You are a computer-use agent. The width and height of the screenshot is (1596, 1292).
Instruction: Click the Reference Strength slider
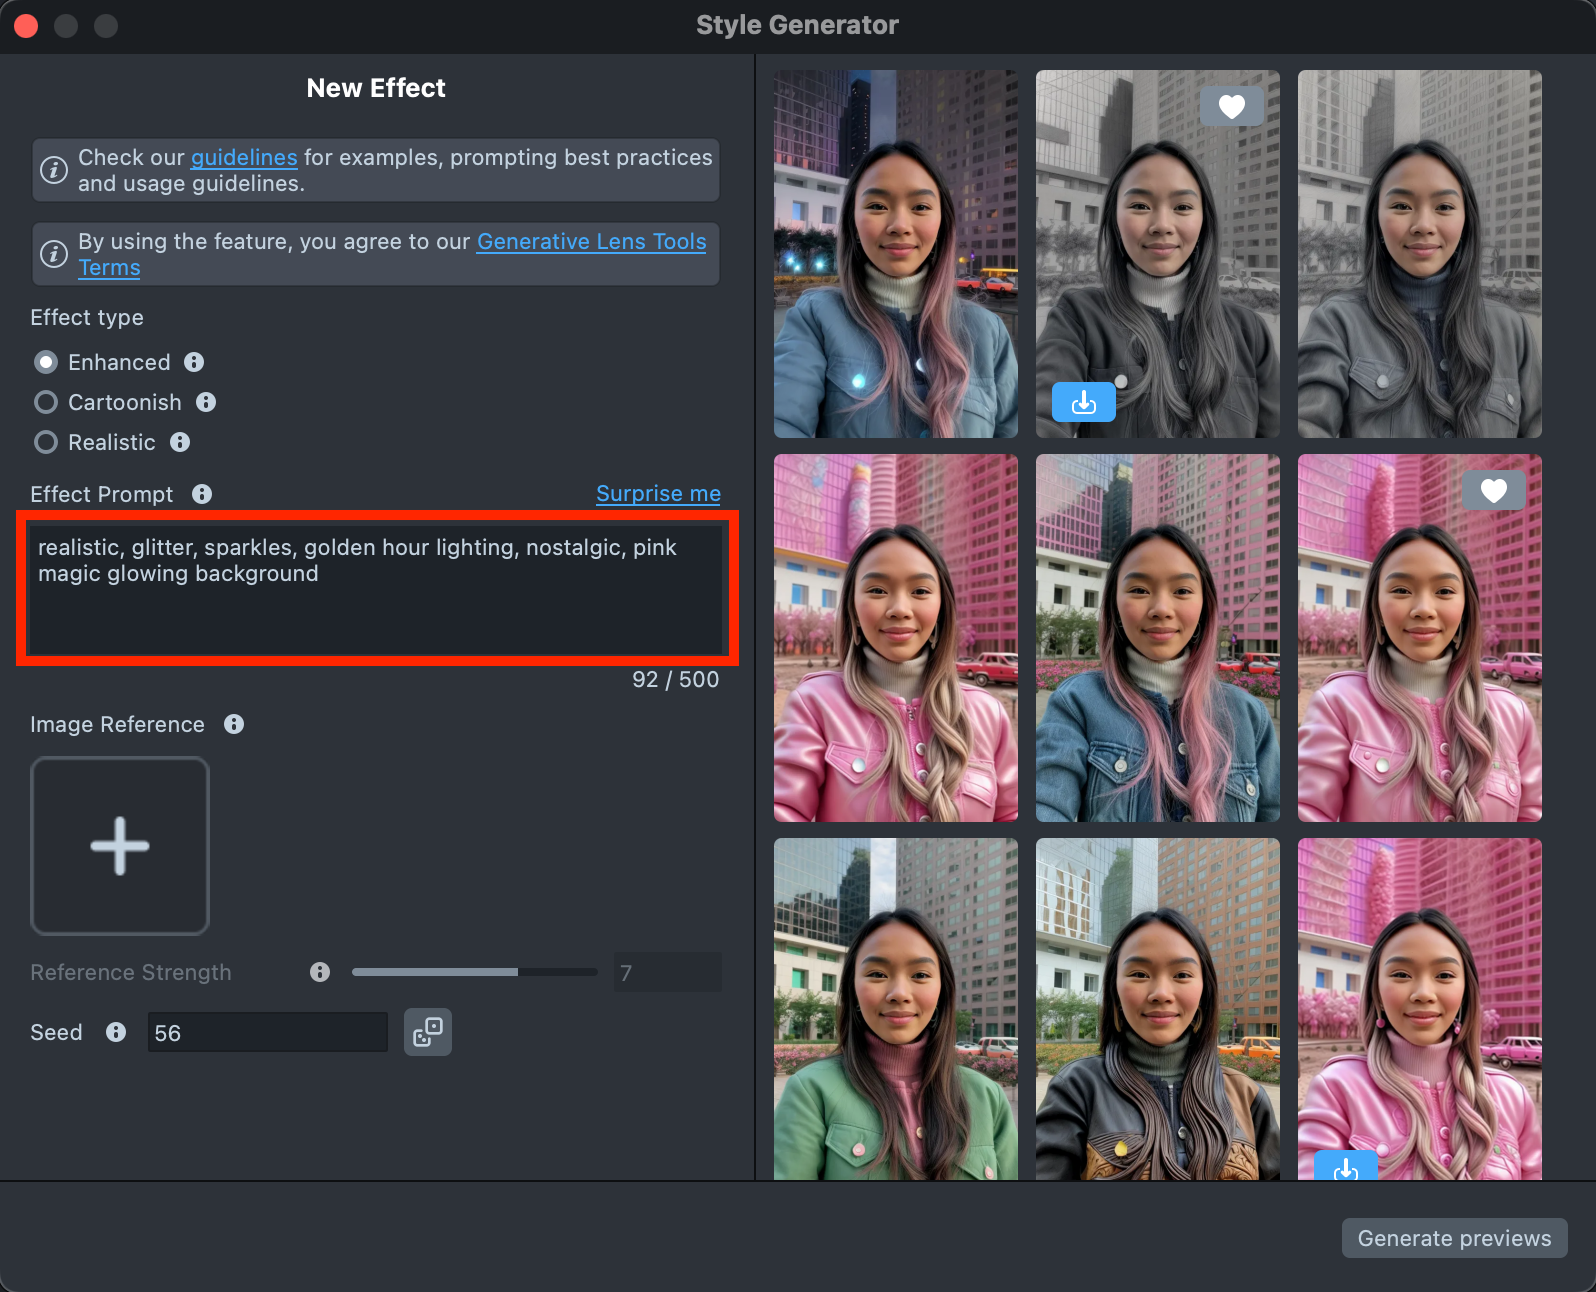[x=474, y=972]
